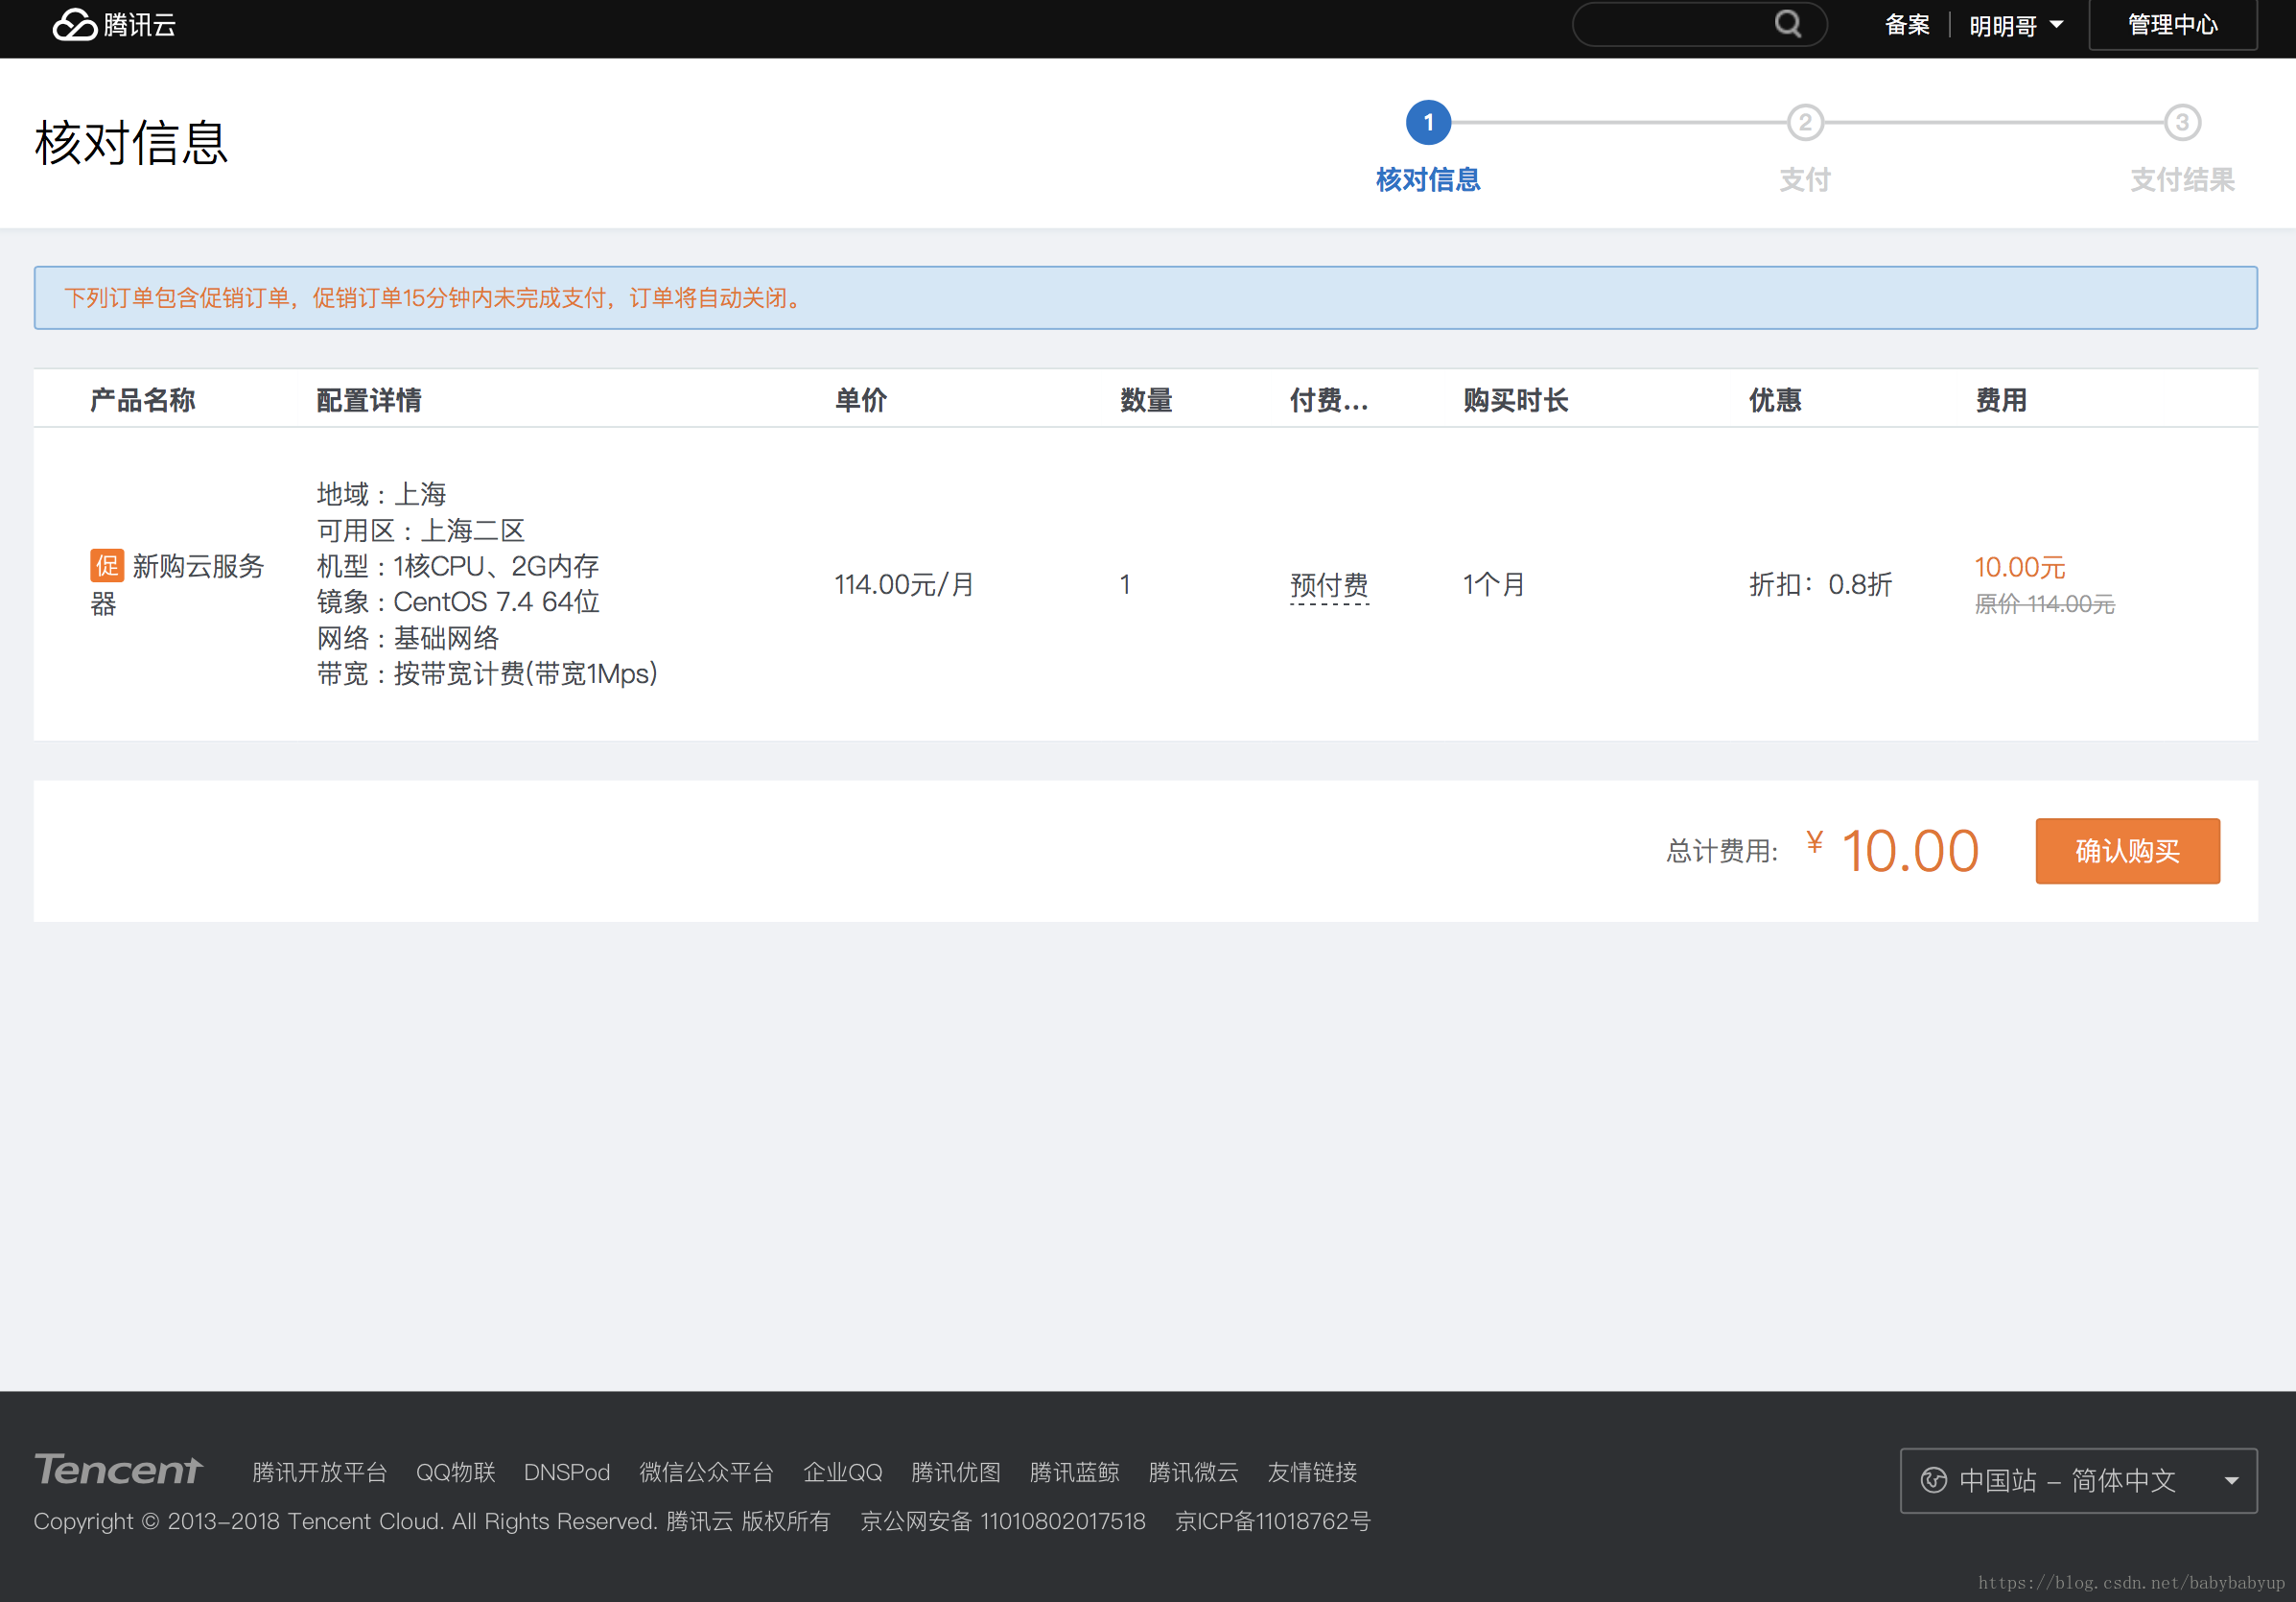Image resolution: width=2296 pixels, height=1602 pixels.
Task: Open 微信公众平台 footer link
Action: (706, 1472)
